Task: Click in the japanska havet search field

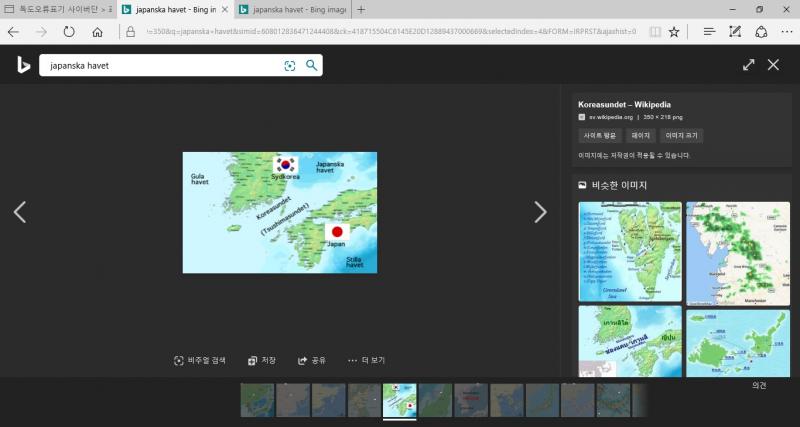Action: (x=160, y=66)
